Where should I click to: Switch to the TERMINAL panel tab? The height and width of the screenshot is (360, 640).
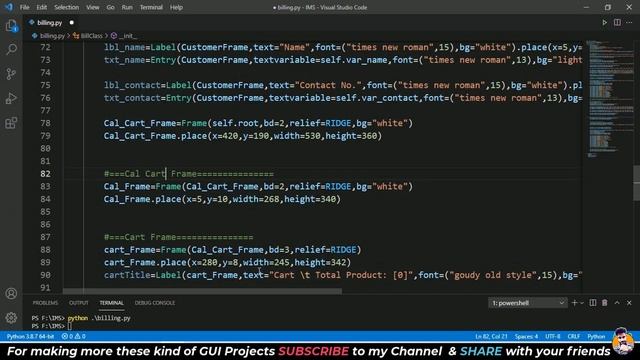click(111, 303)
